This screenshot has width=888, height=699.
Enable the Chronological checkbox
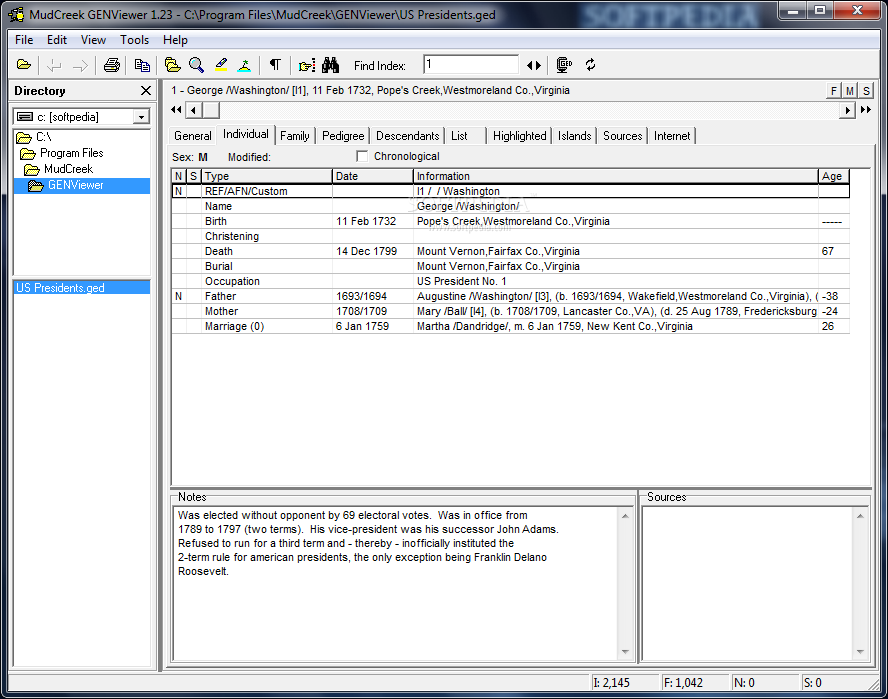[x=362, y=156]
